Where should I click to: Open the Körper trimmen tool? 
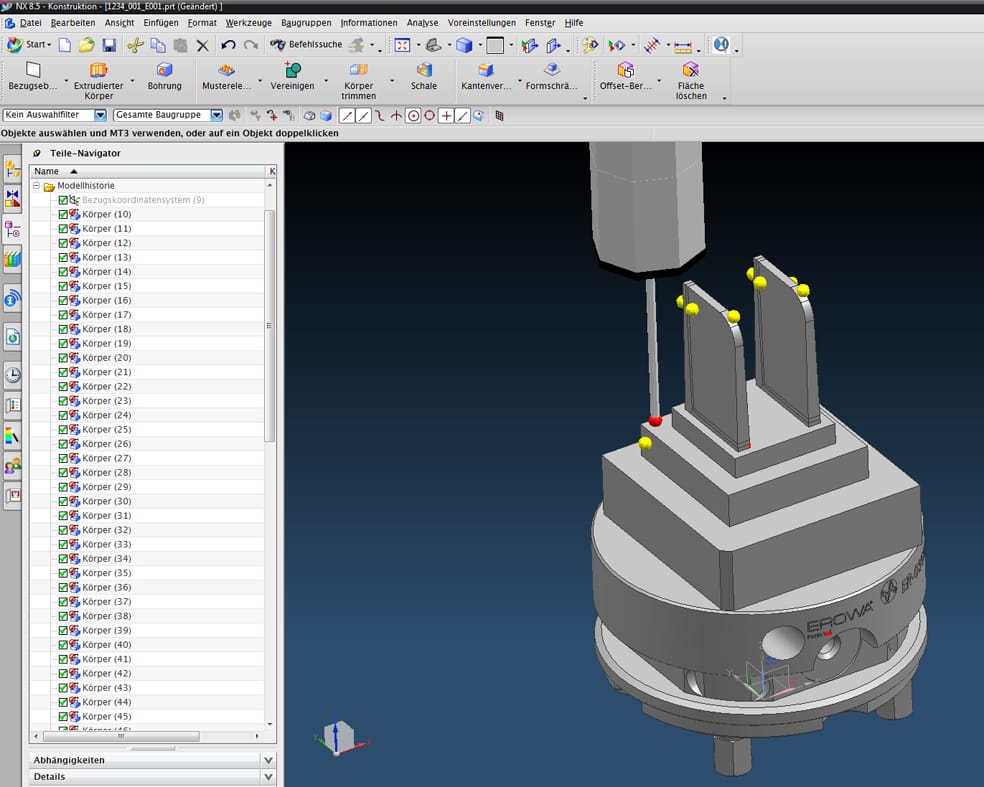point(358,80)
